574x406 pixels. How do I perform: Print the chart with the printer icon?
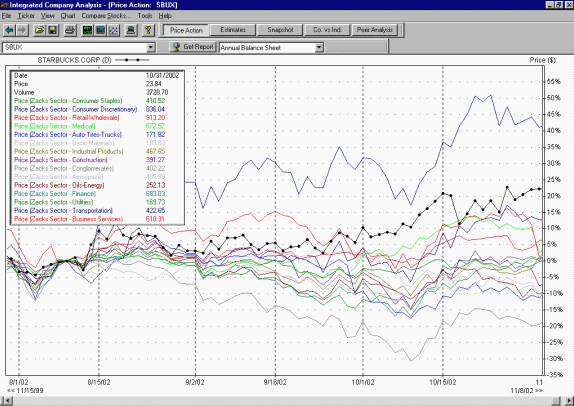70,30
